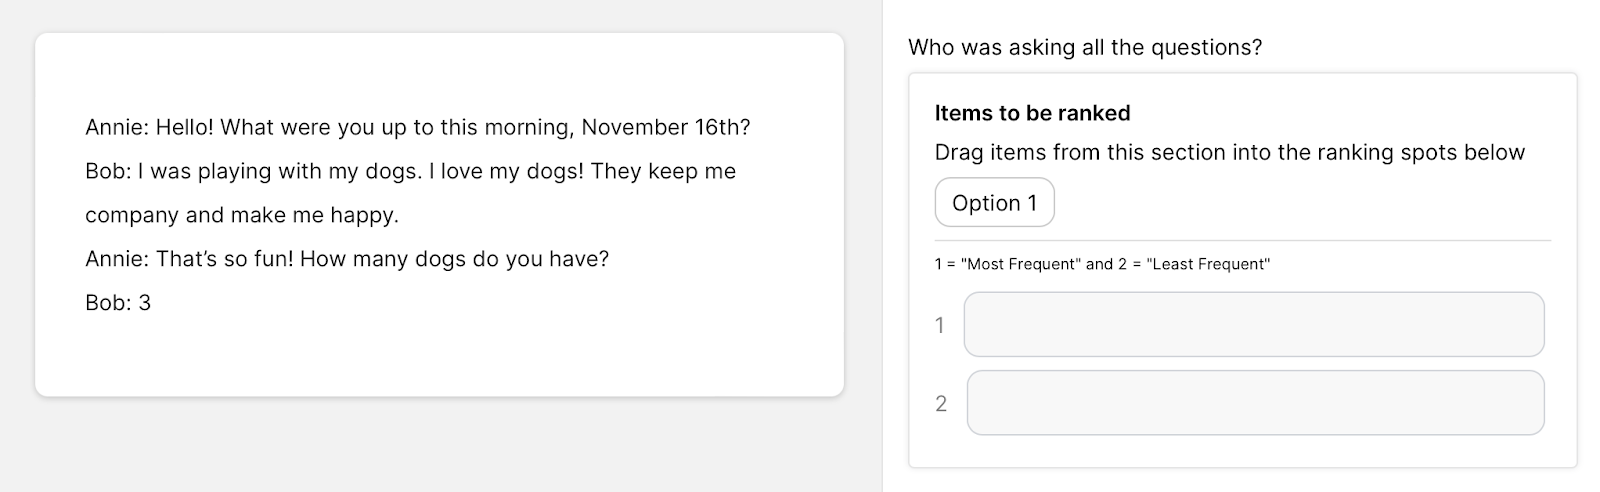
Task: Click Annie's "Hello! What were you up to" line
Action: pos(417,127)
